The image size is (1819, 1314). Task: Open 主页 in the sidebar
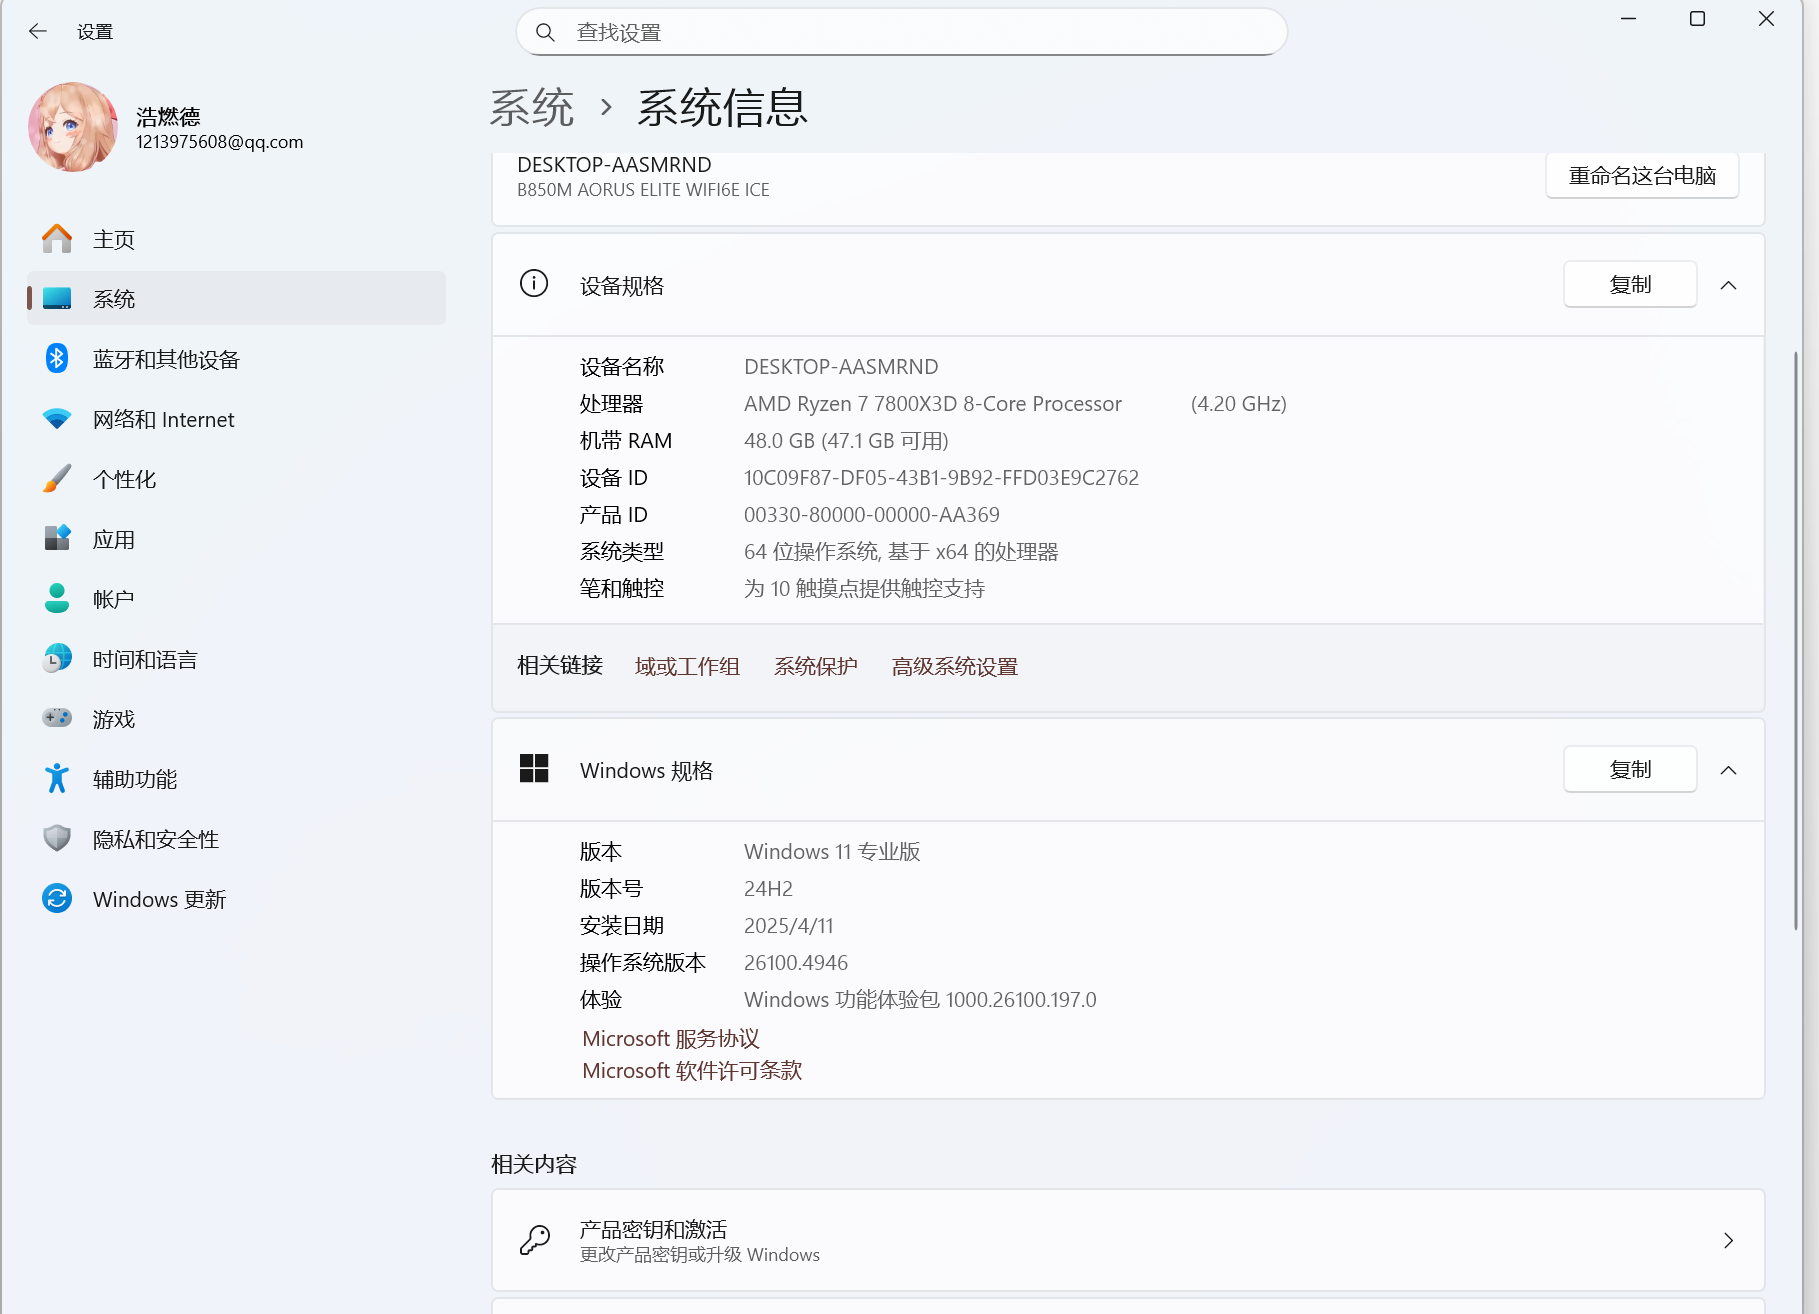click(x=237, y=239)
